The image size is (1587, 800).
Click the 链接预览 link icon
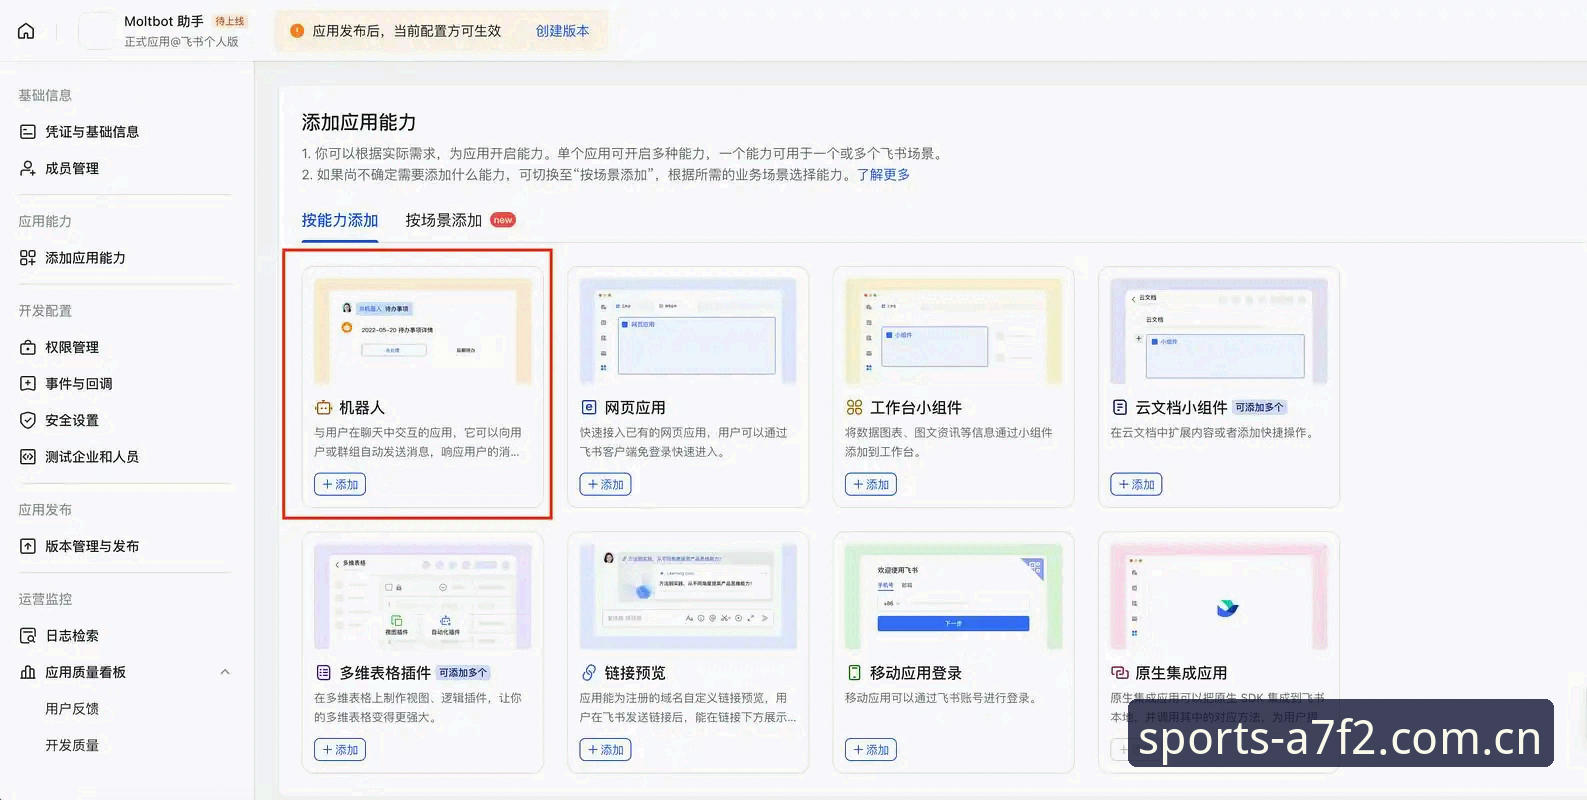point(589,673)
